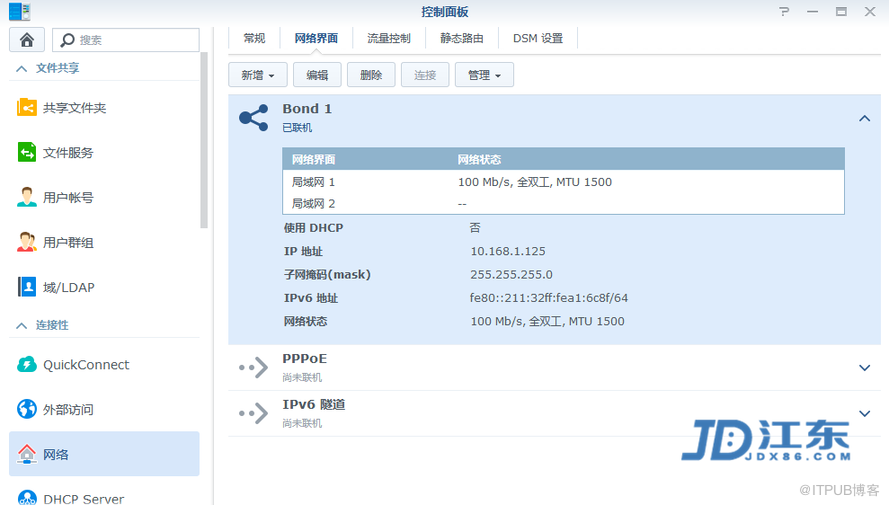This screenshot has height=505, width=889.
Task: Switch to the 静态路由 tab
Action: pos(462,38)
